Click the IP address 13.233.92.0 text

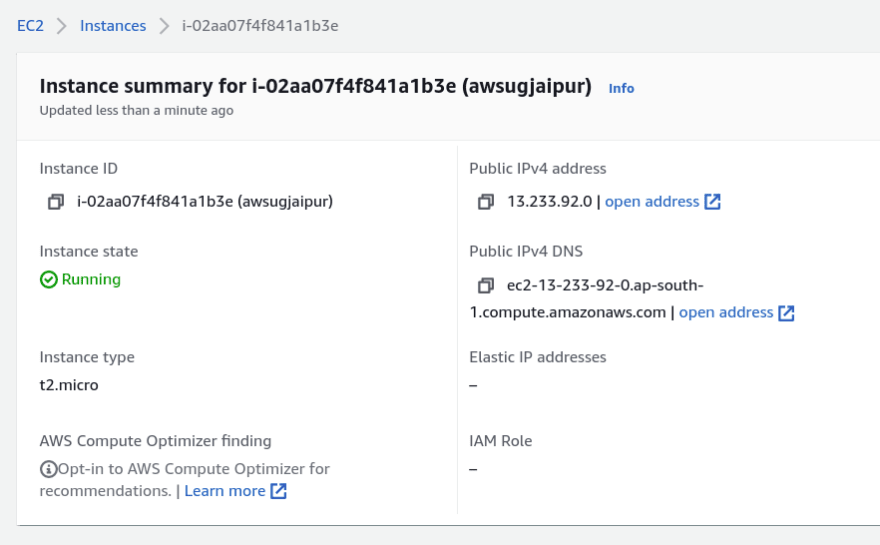click(x=549, y=201)
